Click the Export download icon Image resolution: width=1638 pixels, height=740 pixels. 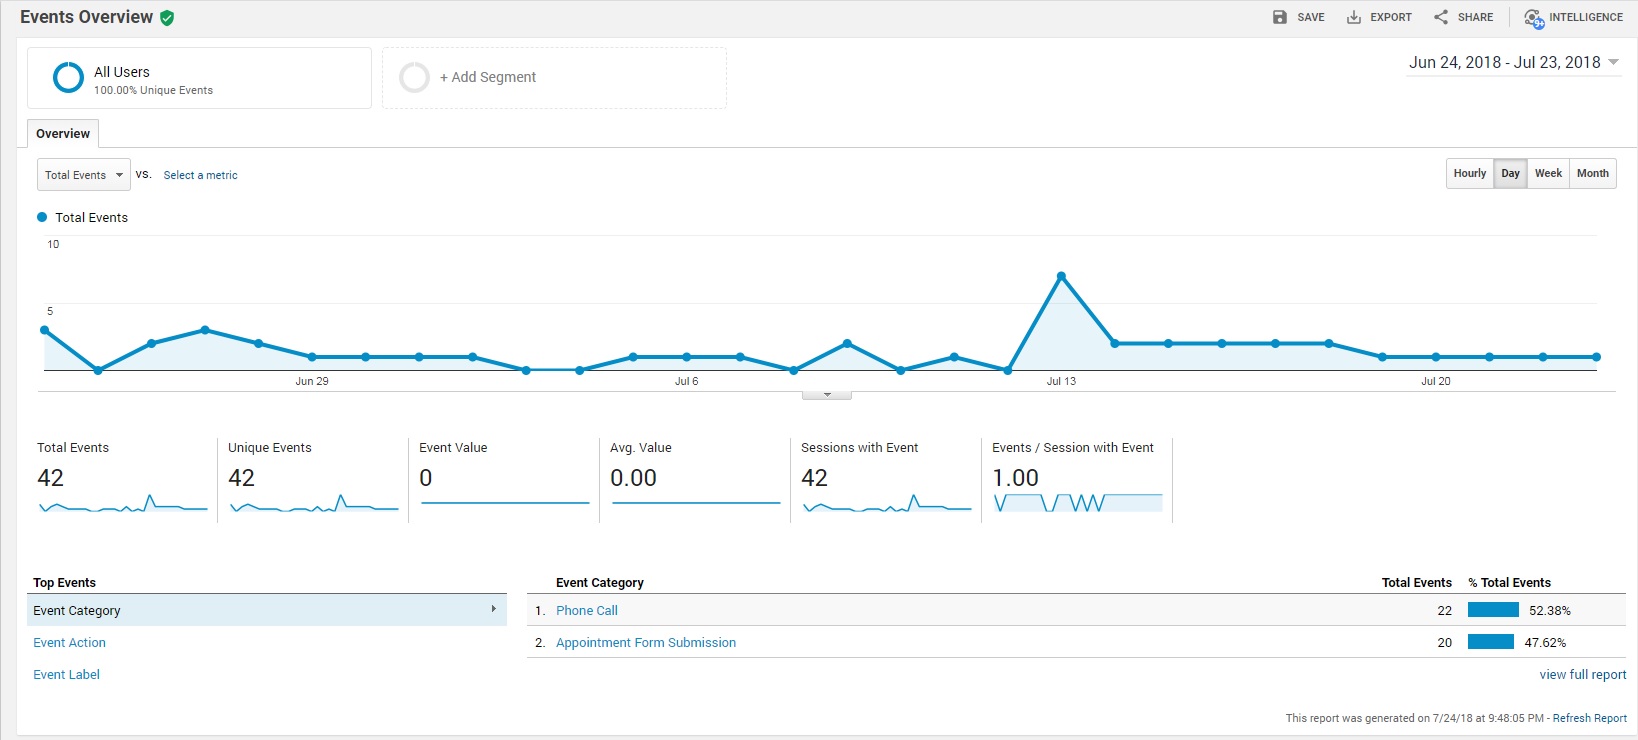coord(1354,17)
